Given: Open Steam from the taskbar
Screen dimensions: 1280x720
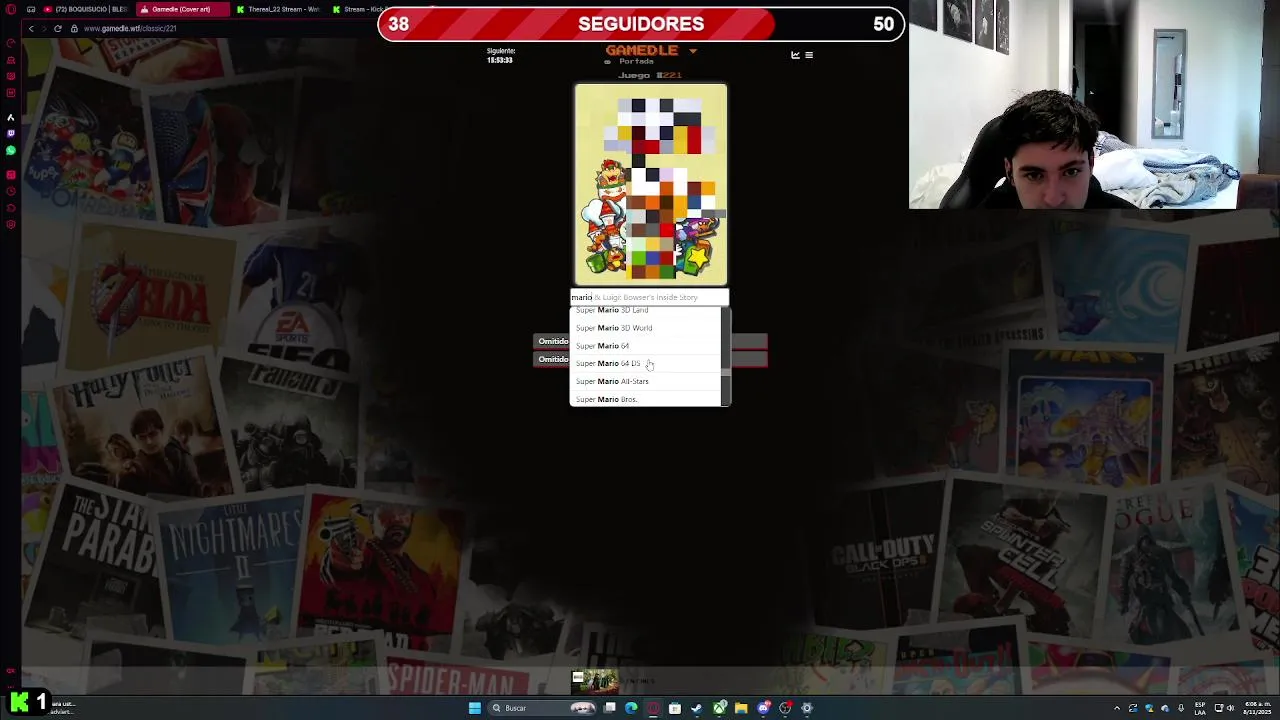Looking at the screenshot, I should [x=697, y=708].
